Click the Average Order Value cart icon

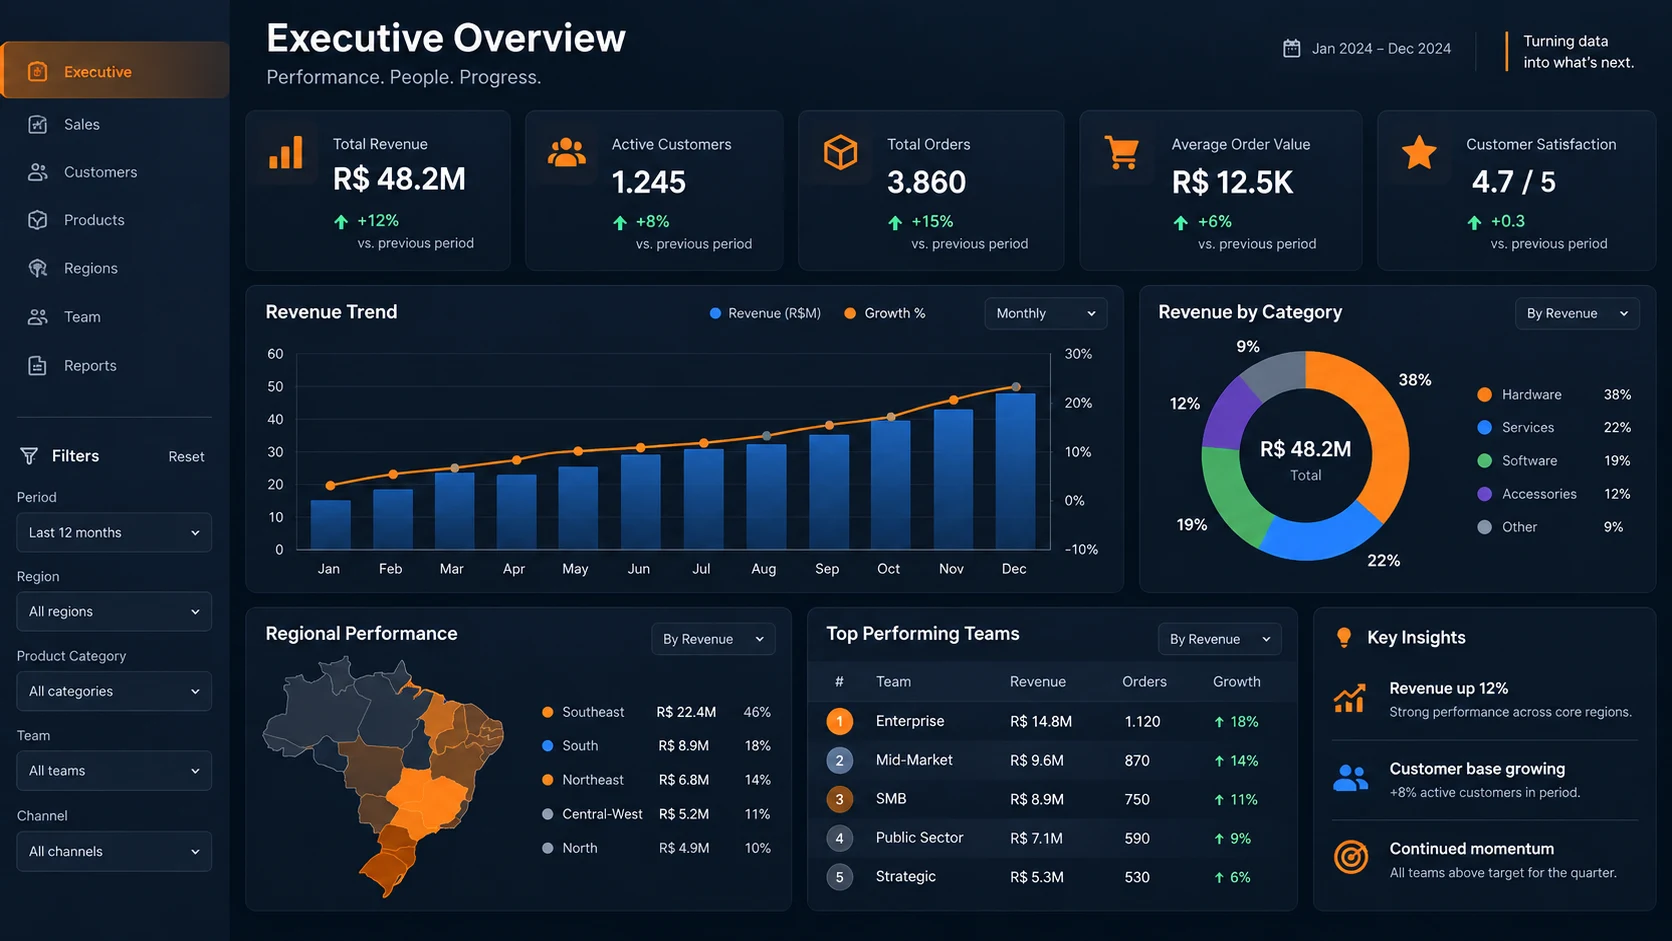click(x=1122, y=153)
